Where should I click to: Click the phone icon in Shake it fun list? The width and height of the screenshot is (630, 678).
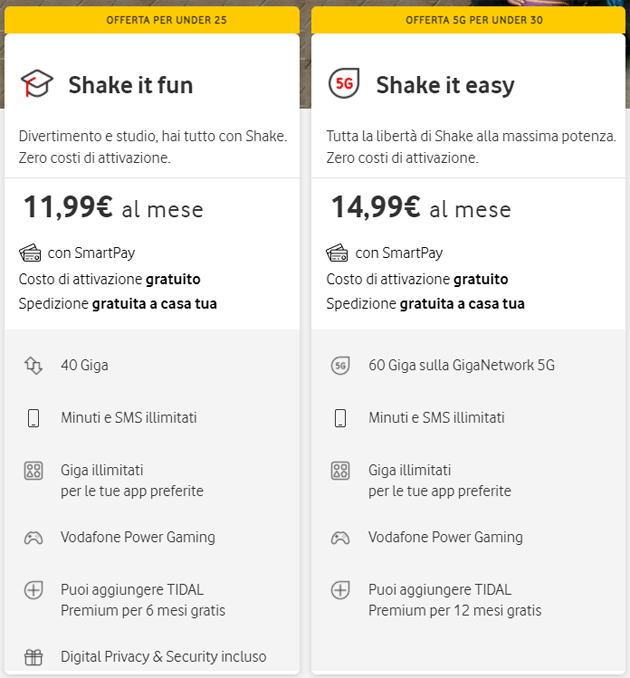[33, 418]
